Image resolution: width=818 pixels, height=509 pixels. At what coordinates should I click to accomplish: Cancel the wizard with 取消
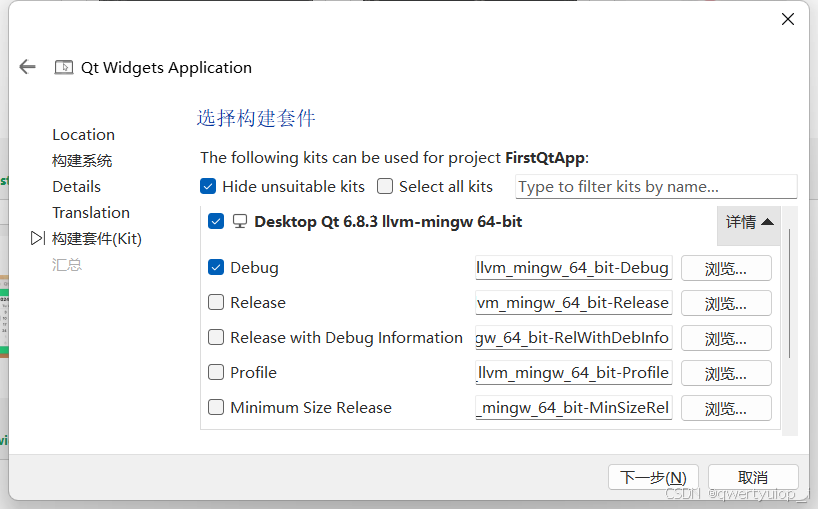(x=753, y=477)
